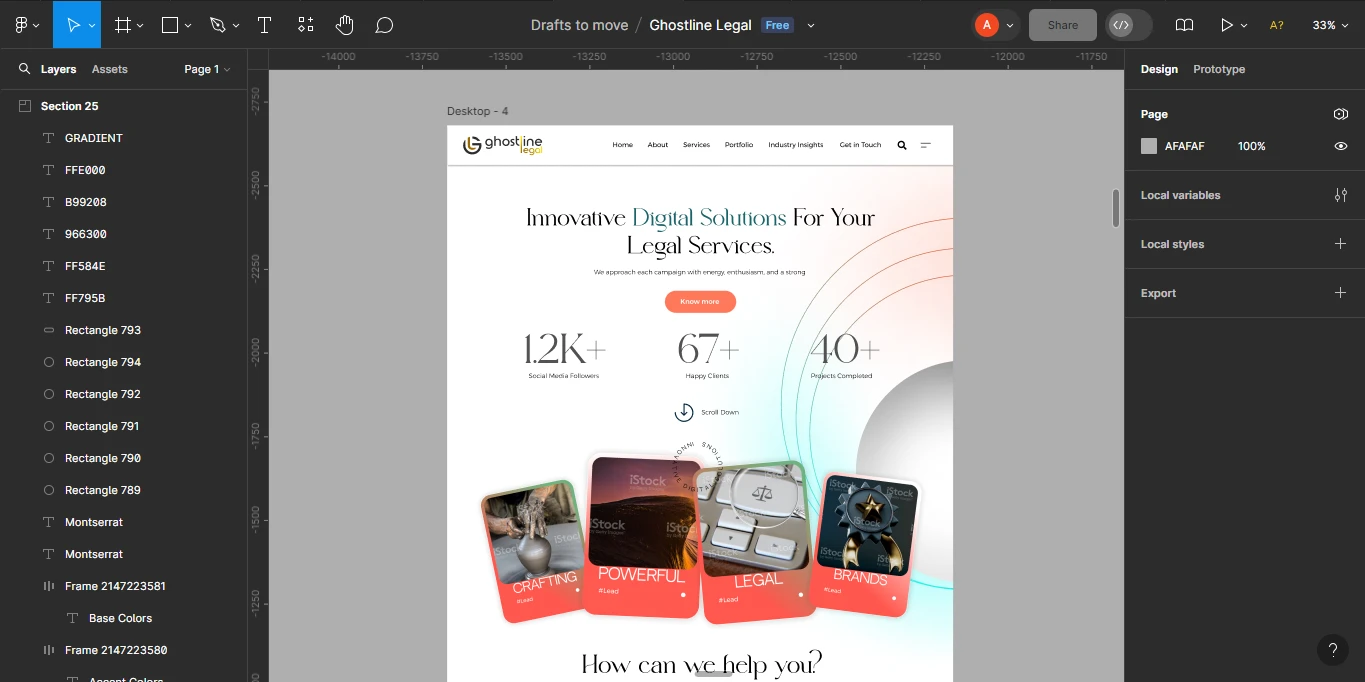
Task: Activate the Text tool
Action: 264,25
